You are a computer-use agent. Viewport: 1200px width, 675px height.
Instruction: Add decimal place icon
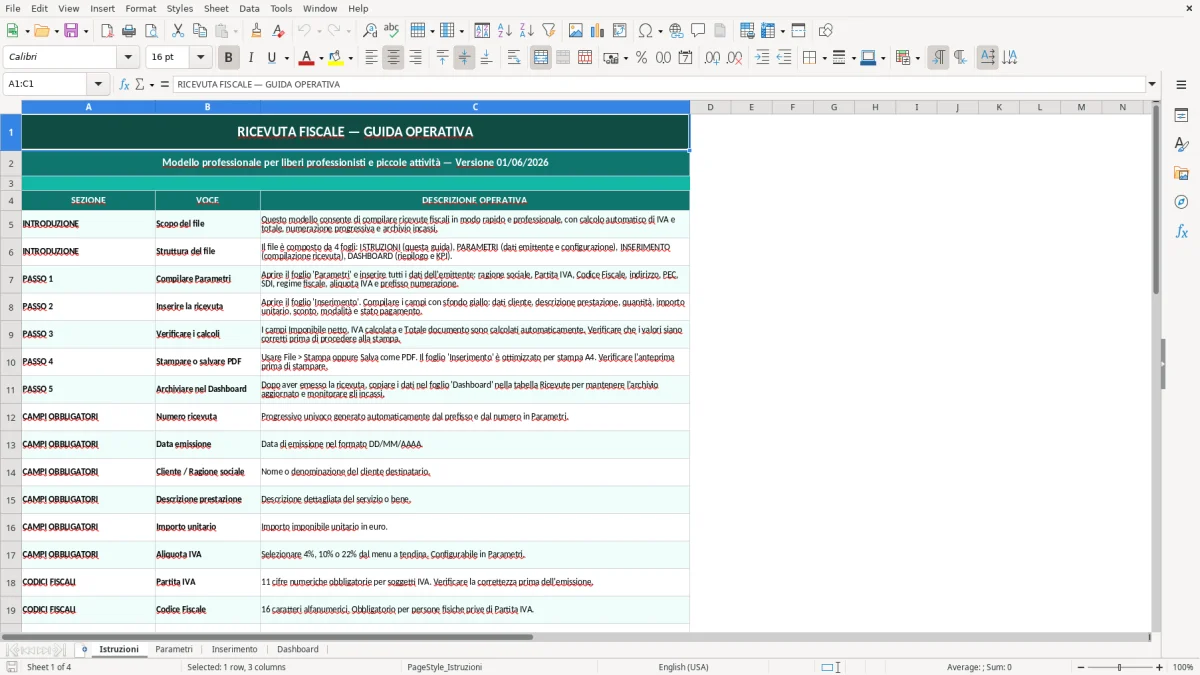[713, 58]
